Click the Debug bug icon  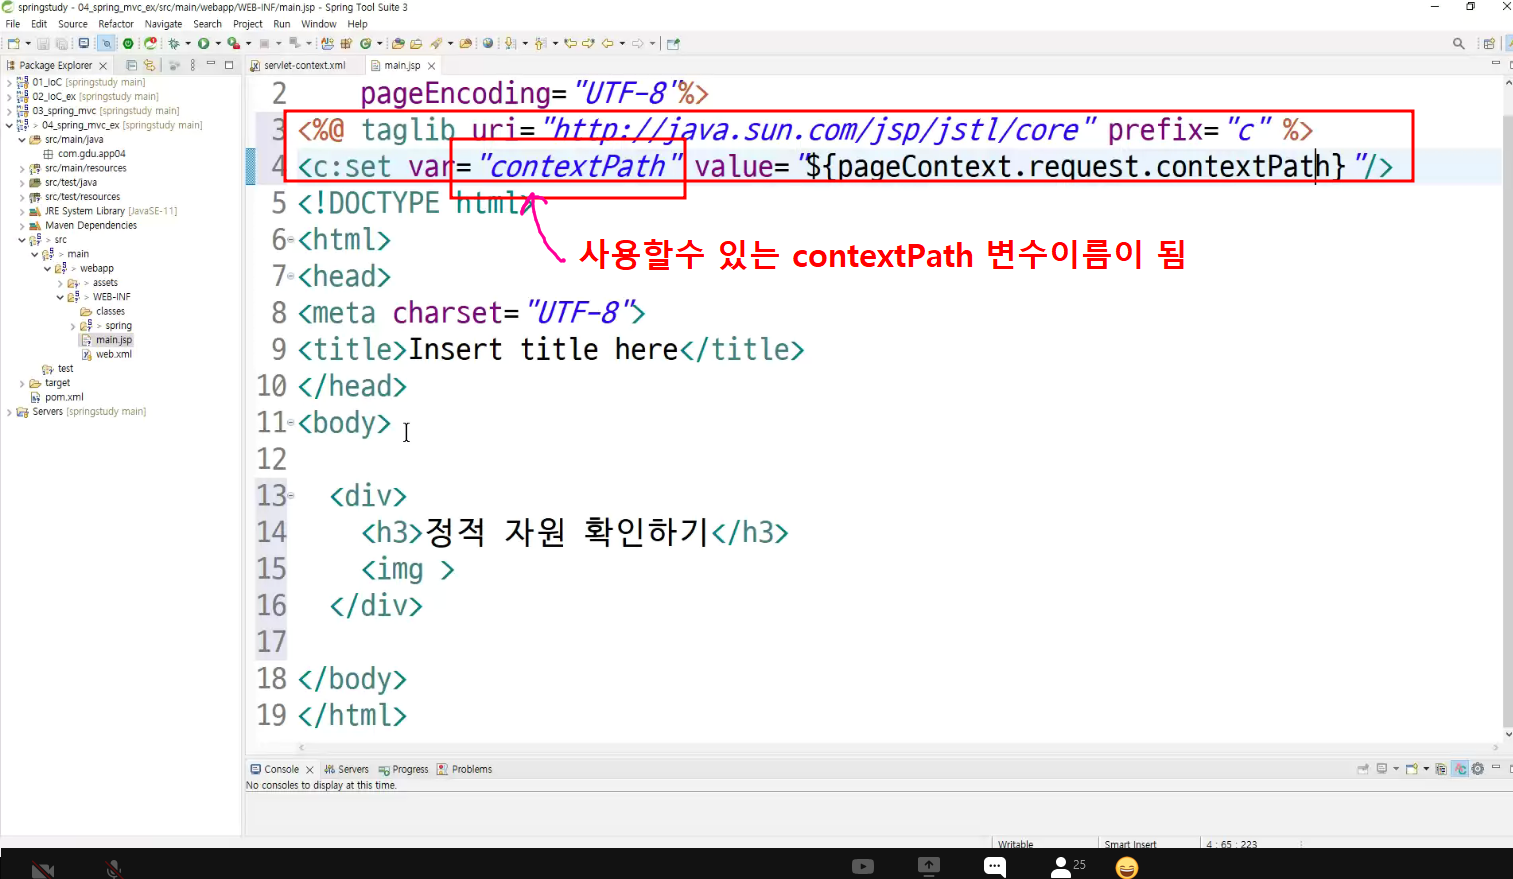click(x=173, y=43)
